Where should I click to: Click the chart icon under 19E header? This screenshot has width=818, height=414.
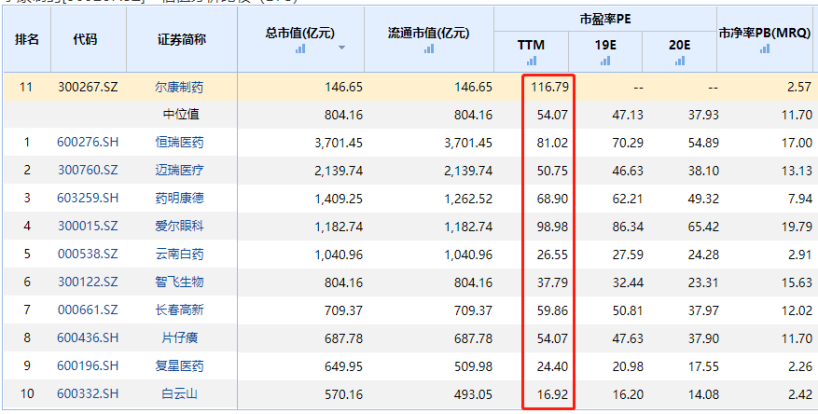point(605,61)
